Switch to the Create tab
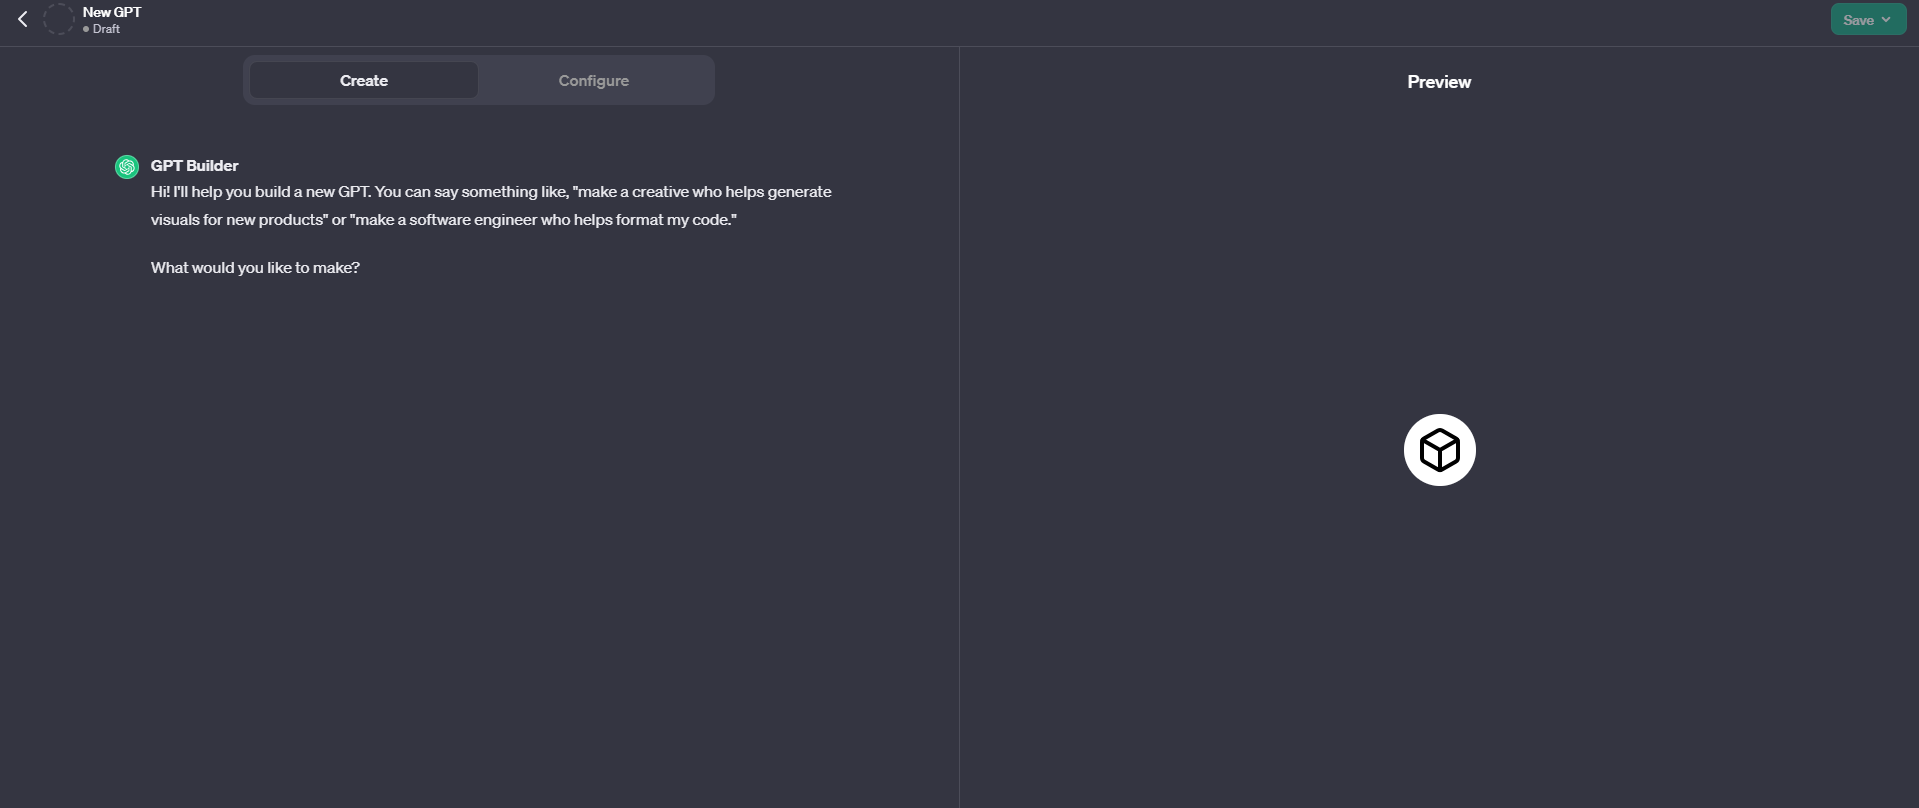1919x808 pixels. [364, 81]
